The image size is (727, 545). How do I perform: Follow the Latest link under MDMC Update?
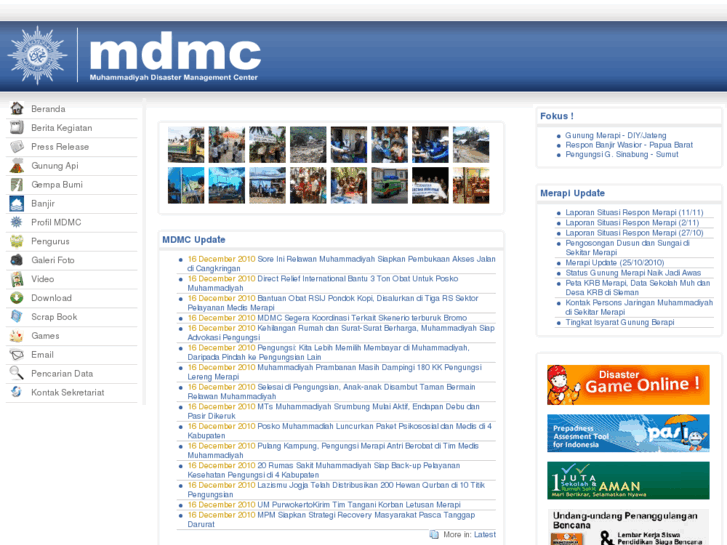coord(485,534)
